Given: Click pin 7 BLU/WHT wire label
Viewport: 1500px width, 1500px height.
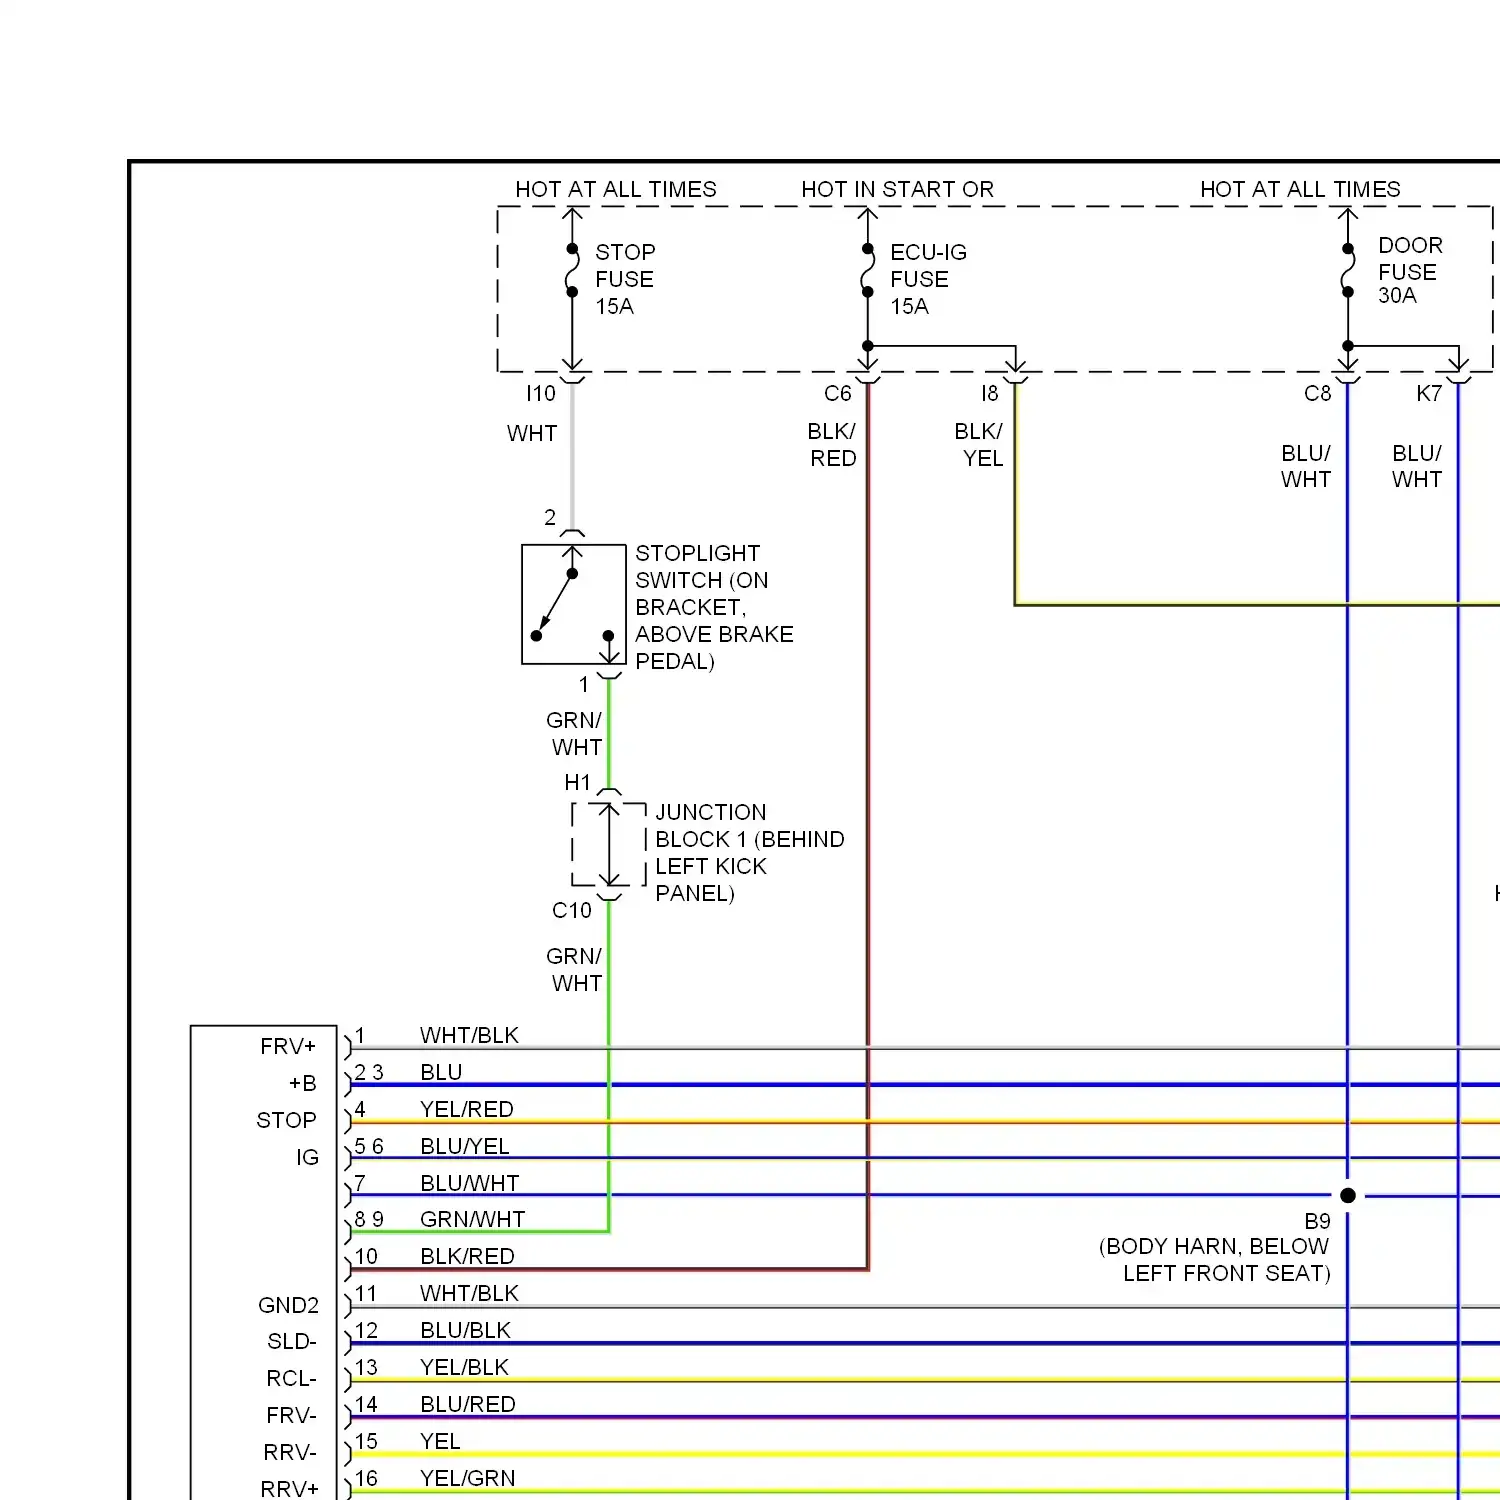Looking at the screenshot, I should pos(470,1183).
